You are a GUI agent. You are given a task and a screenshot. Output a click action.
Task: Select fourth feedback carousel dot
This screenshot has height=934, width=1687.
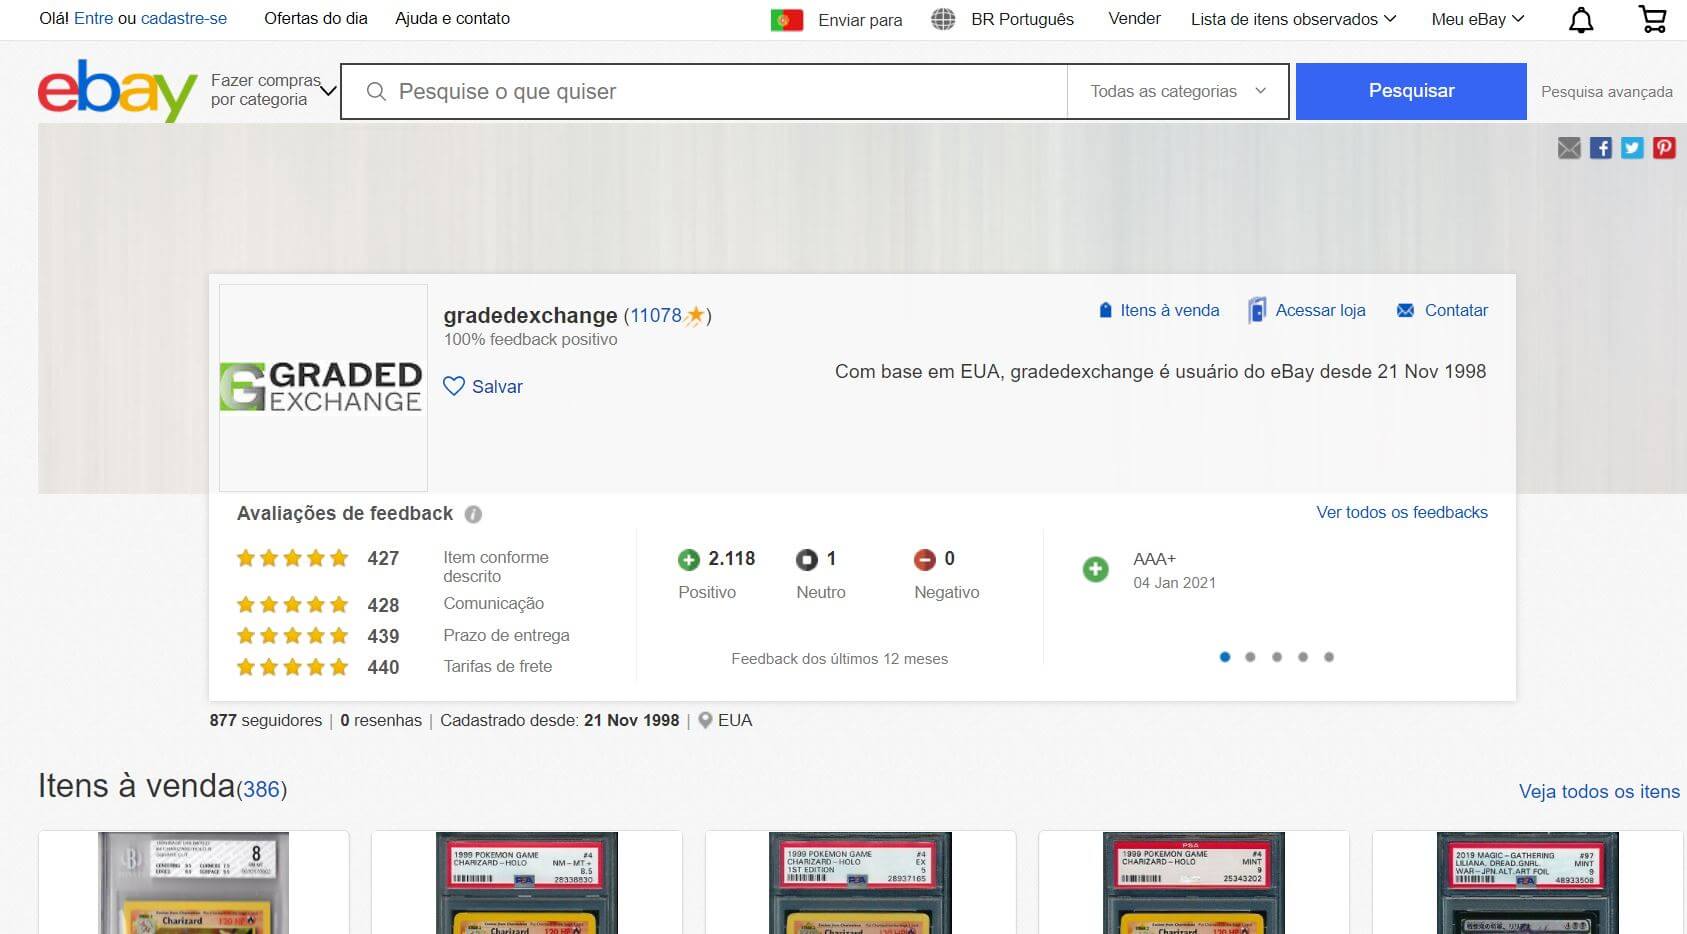click(x=1303, y=657)
